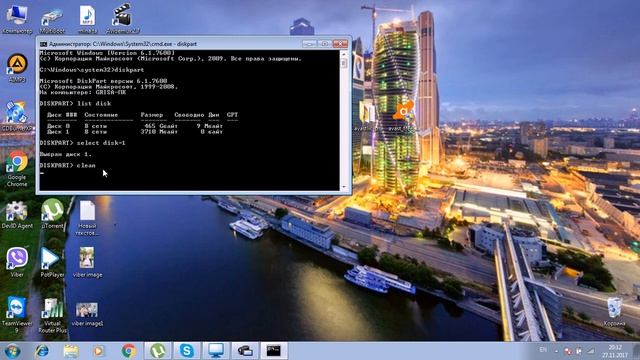Image resolution: width=640 pixels, height=360 pixels.
Task: Launch Viber from desktop
Action: [x=17, y=262]
